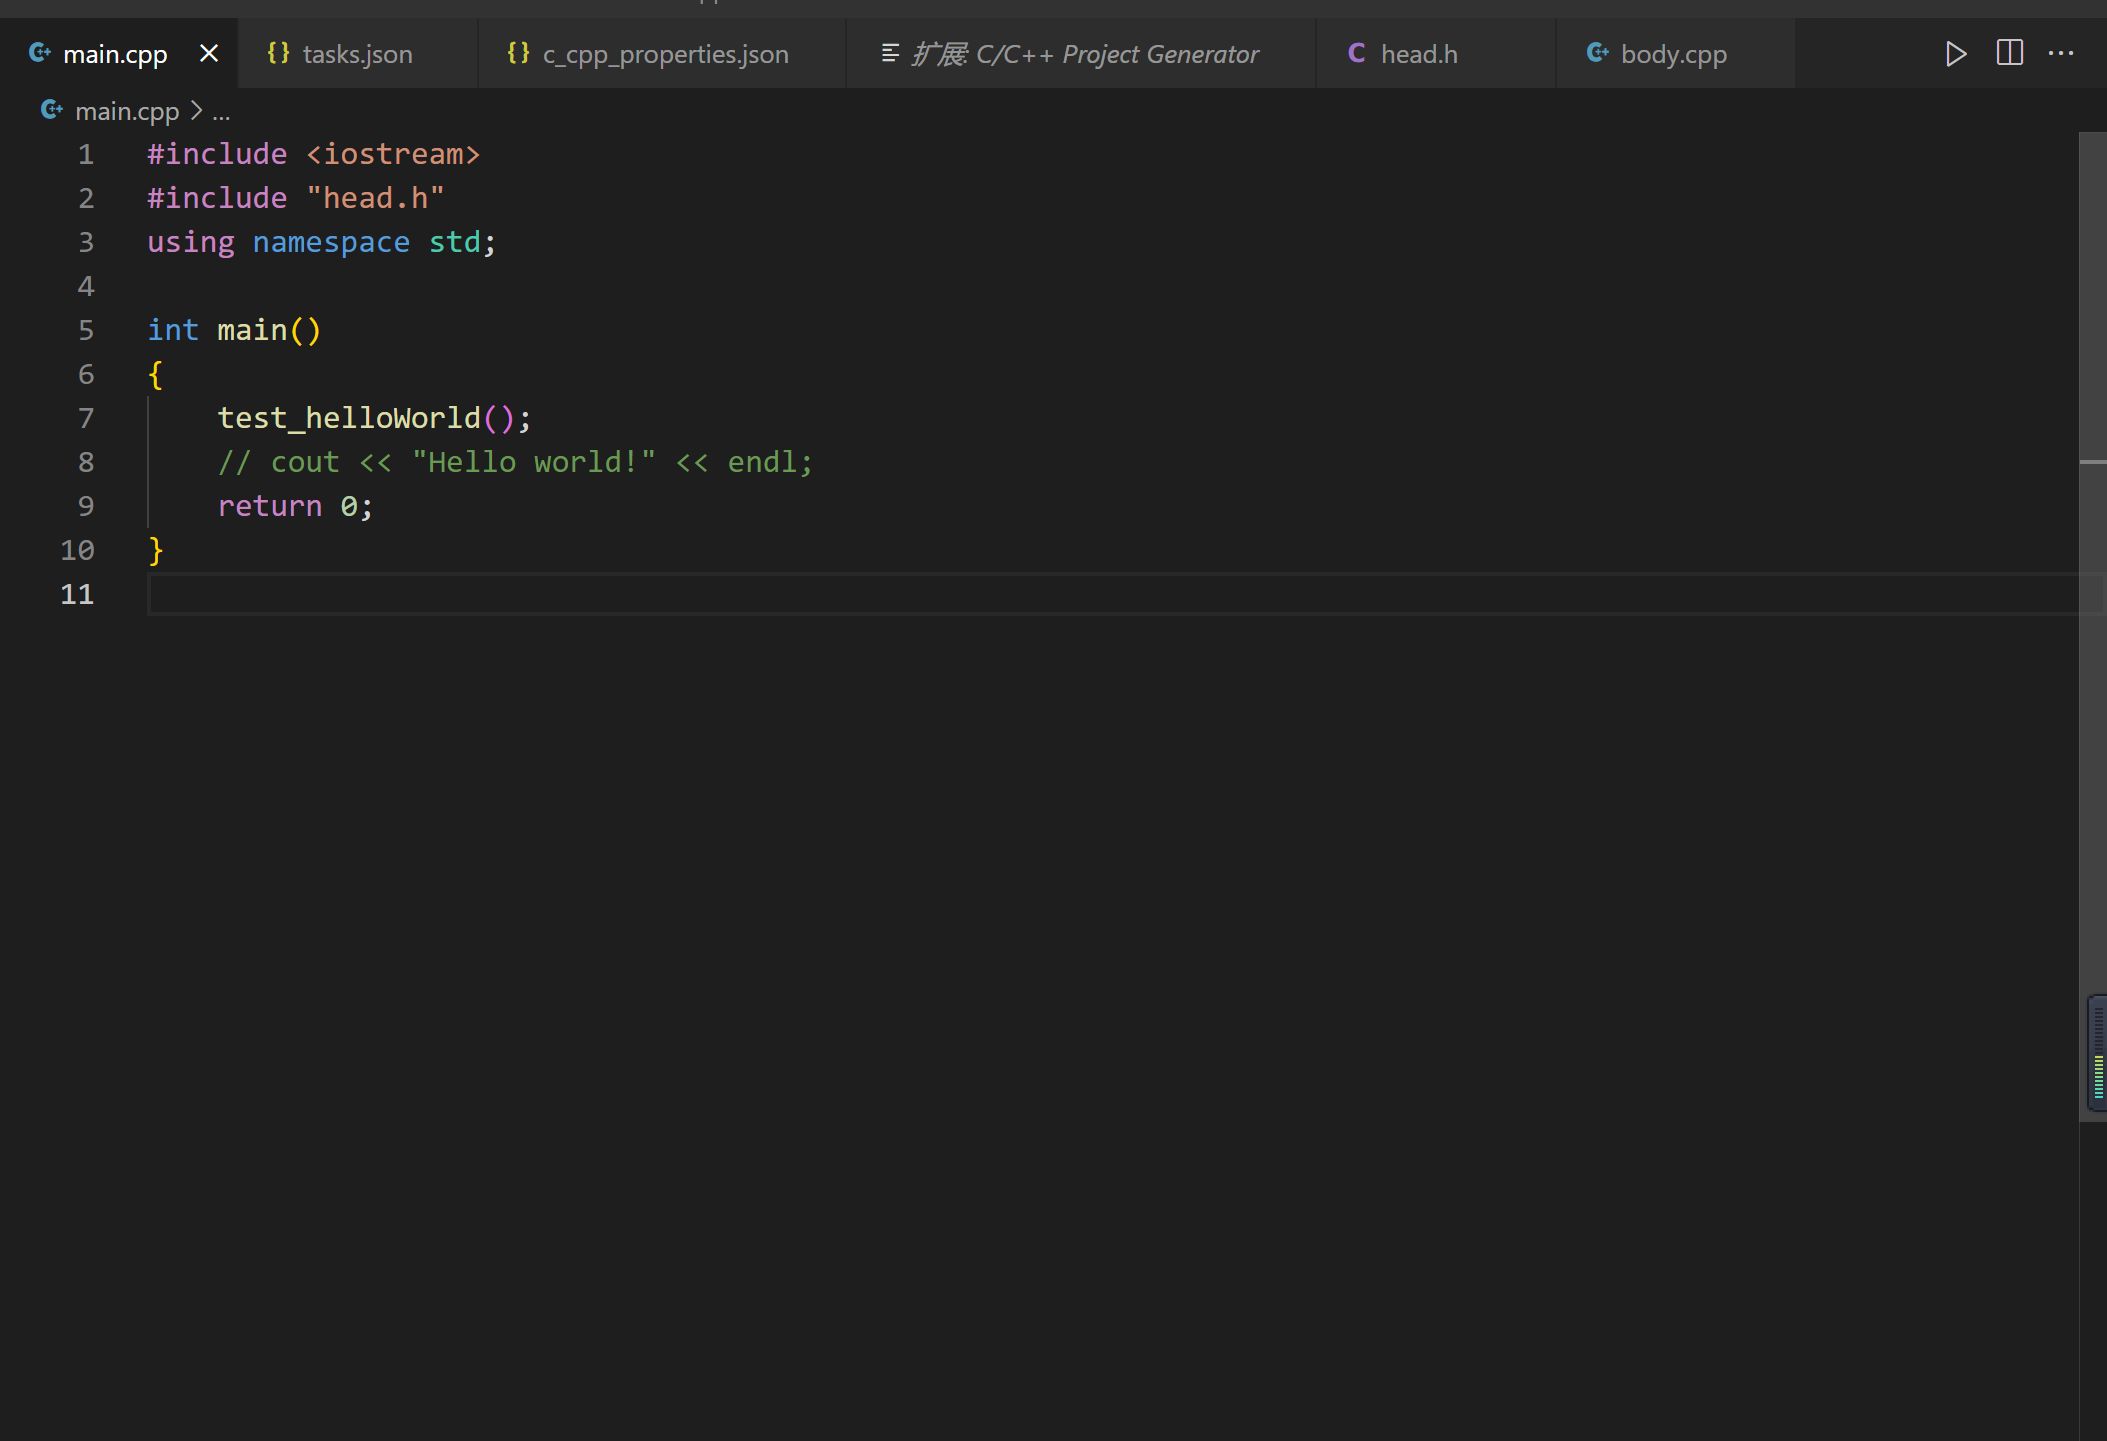Open the More Actions ellipsis menu

[x=2061, y=53]
